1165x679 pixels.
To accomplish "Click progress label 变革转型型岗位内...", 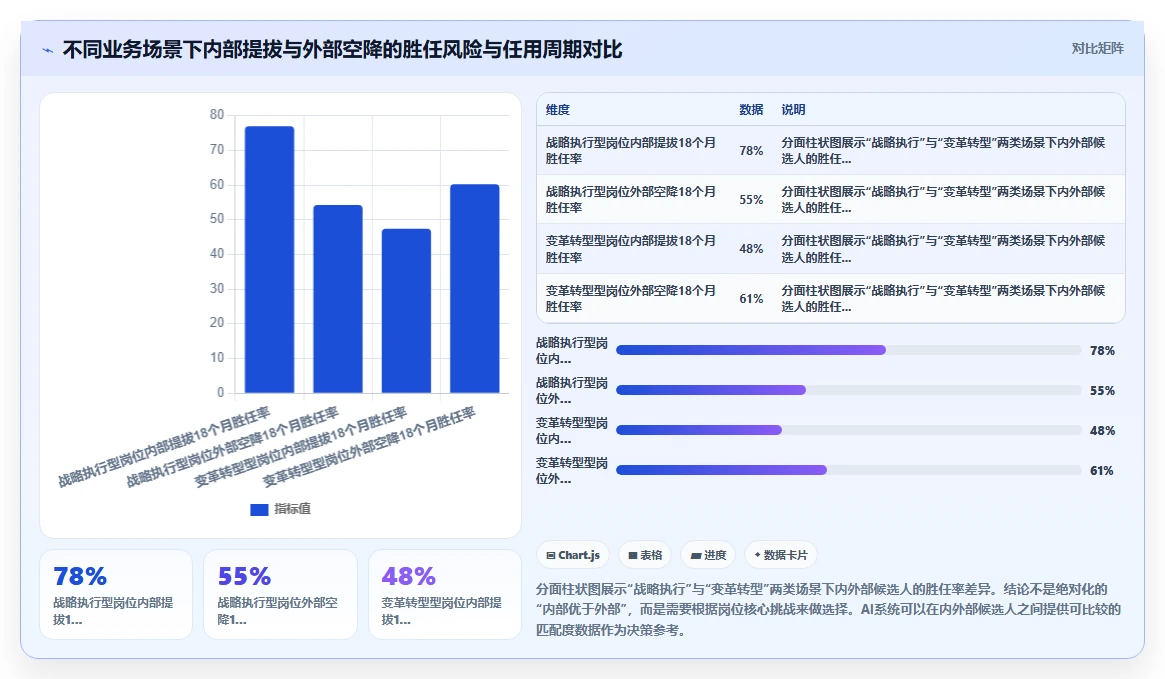I will coord(572,431).
